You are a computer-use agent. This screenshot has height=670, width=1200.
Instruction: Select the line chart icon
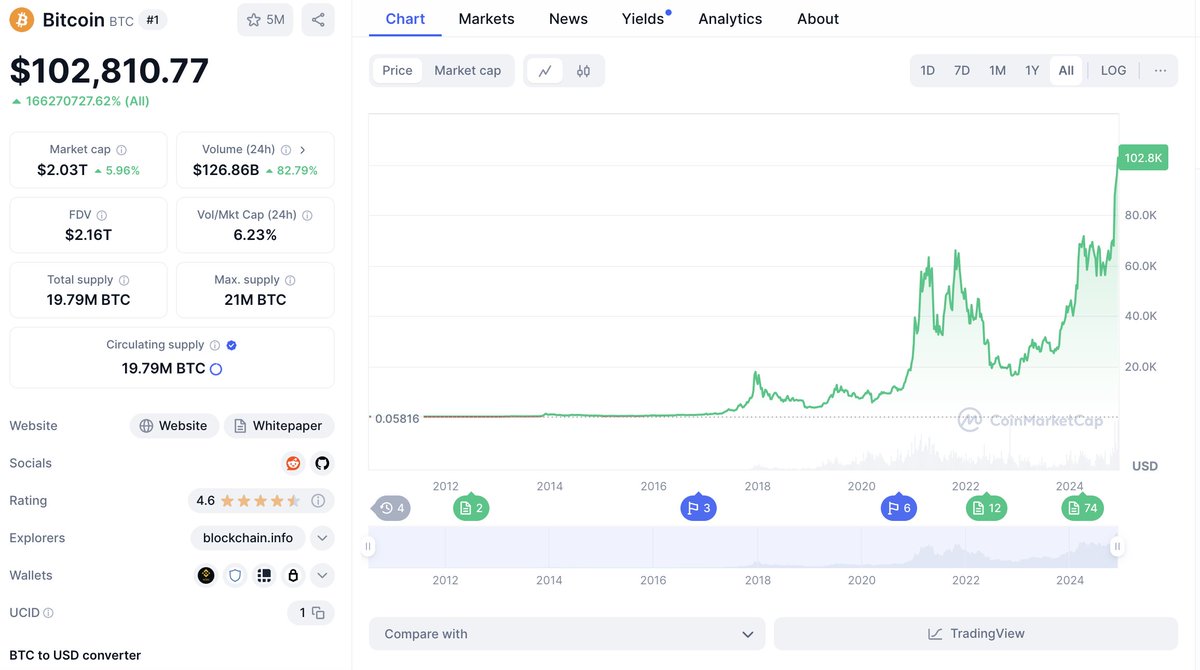pyautogui.click(x=545, y=71)
